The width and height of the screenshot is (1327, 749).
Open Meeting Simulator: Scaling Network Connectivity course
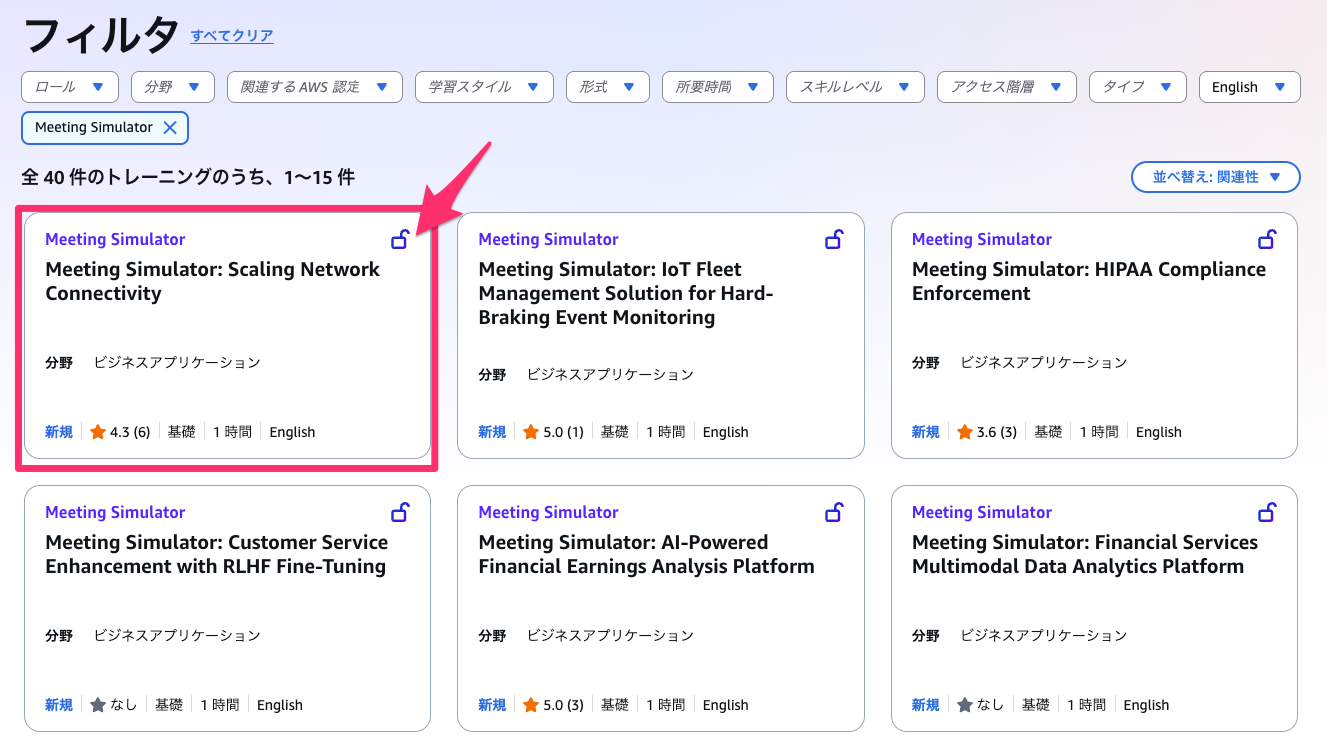pyautogui.click(x=213, y=281)
